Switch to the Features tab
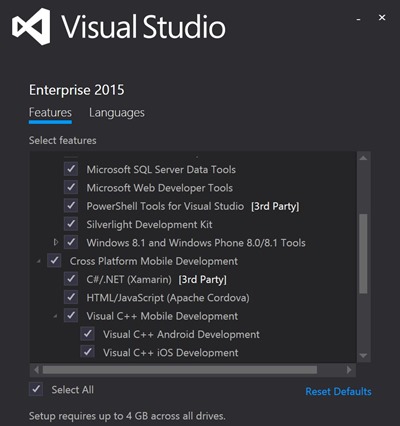 pos(50,112)
